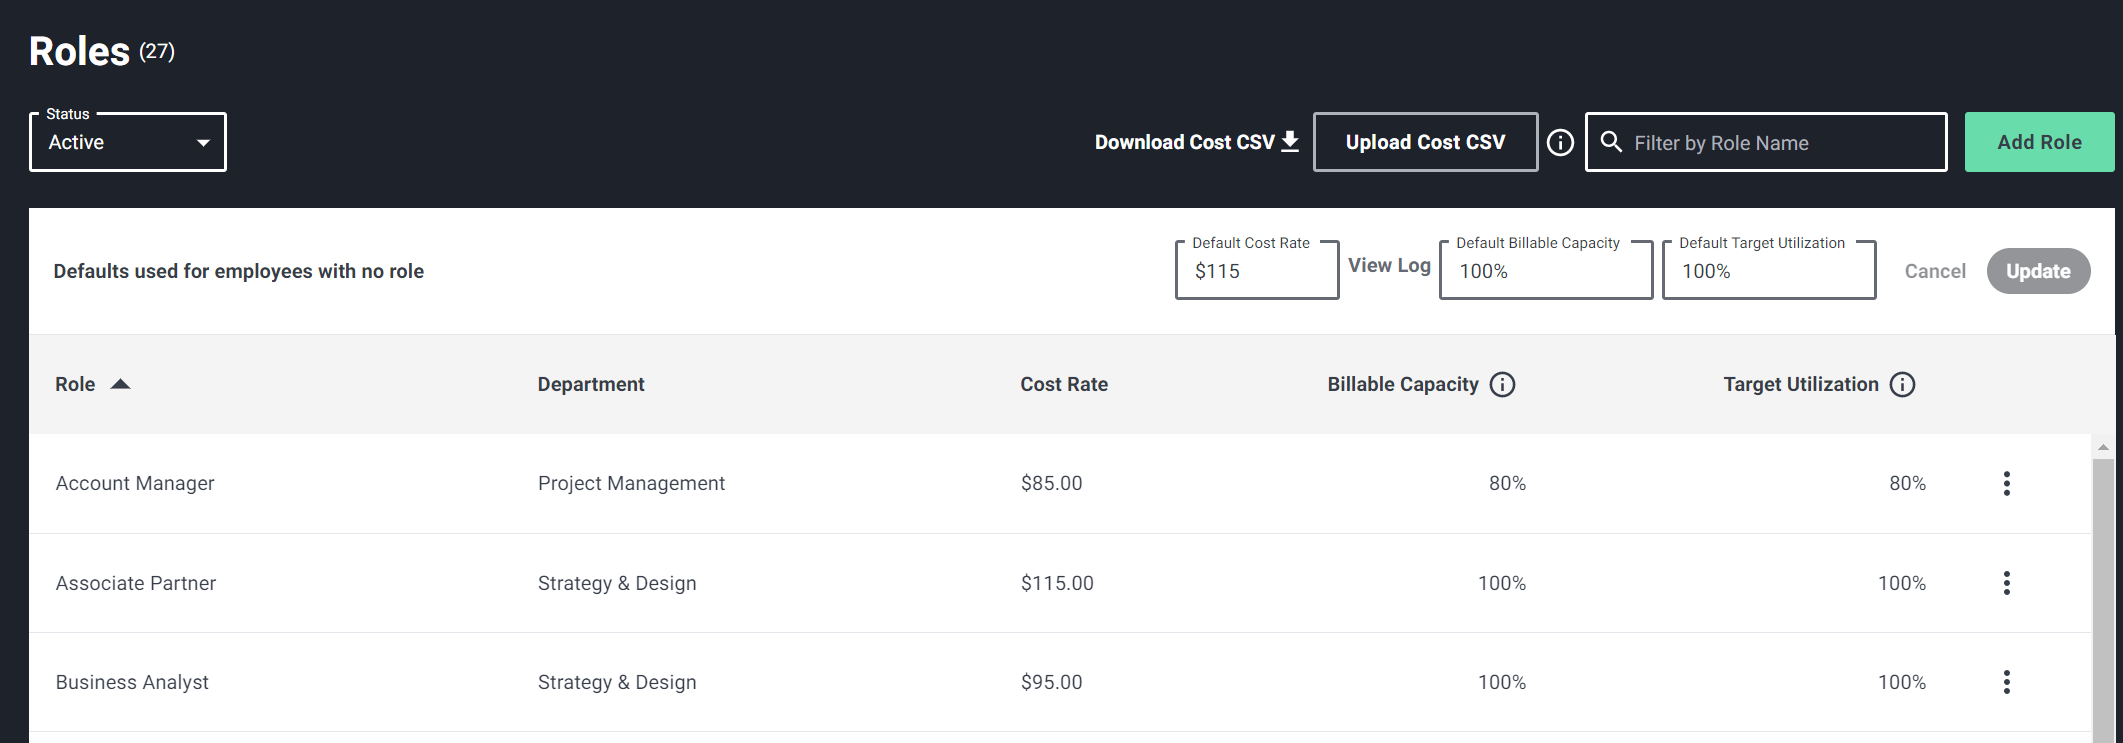Image resolution: width=2123 pixels, height=743 pixels.
Task: Open the View Log link
Action: 1389,265
